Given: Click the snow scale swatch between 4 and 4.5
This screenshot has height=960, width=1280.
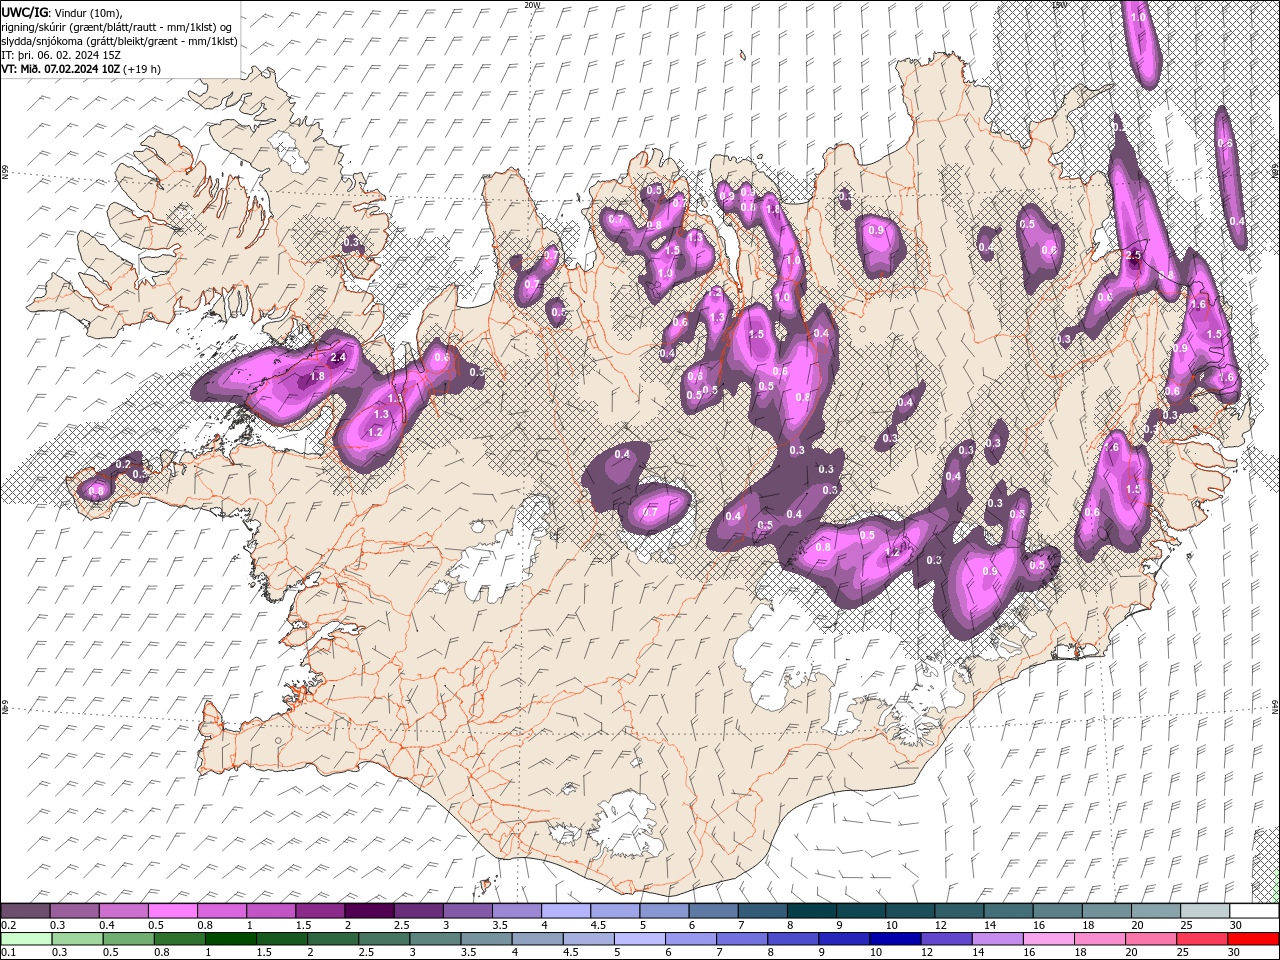Looking at the screenshot, I should coord(566,911).
